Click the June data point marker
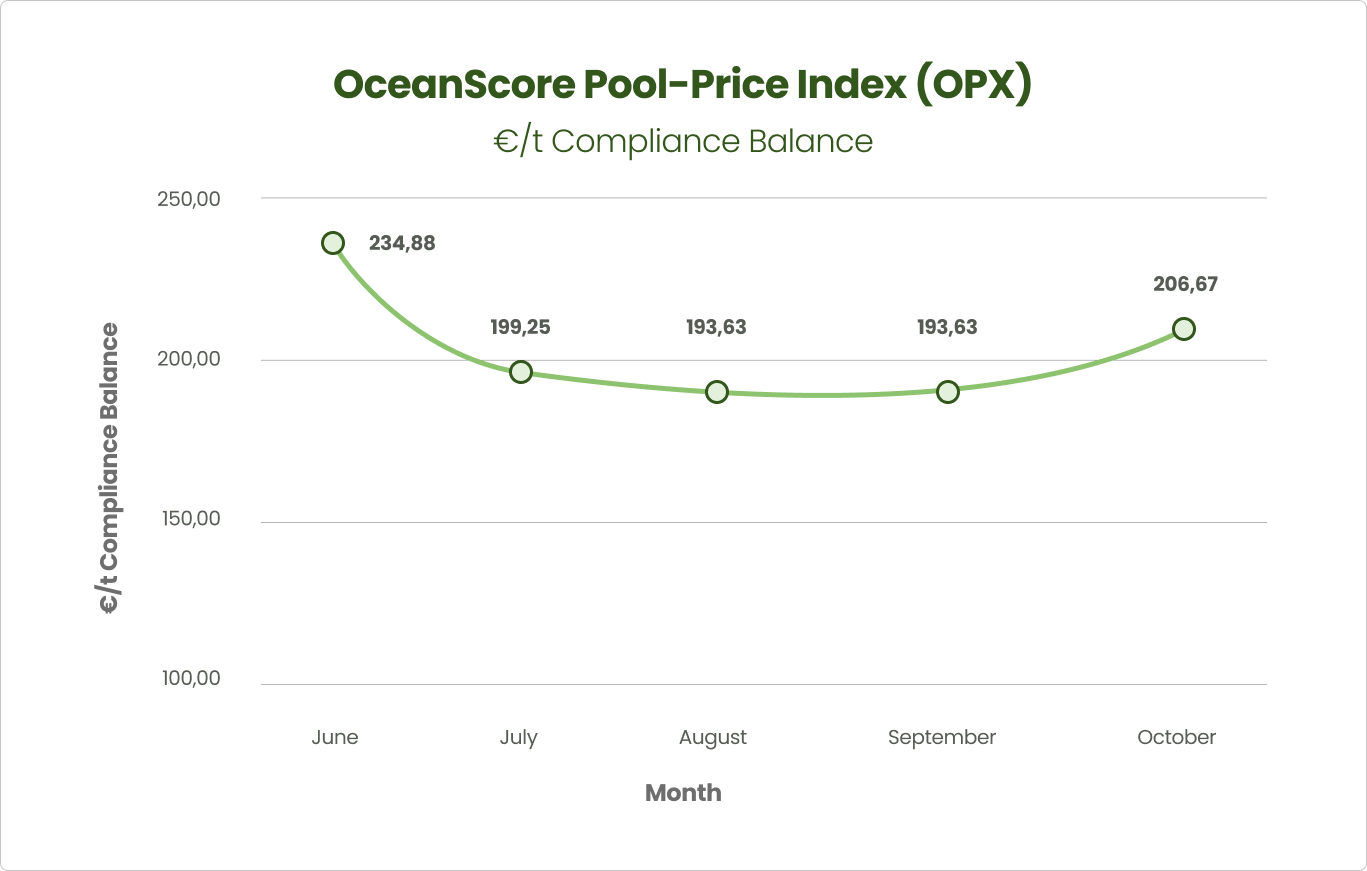This screenshot has height=871, width=1367. [x=333, y=243]
